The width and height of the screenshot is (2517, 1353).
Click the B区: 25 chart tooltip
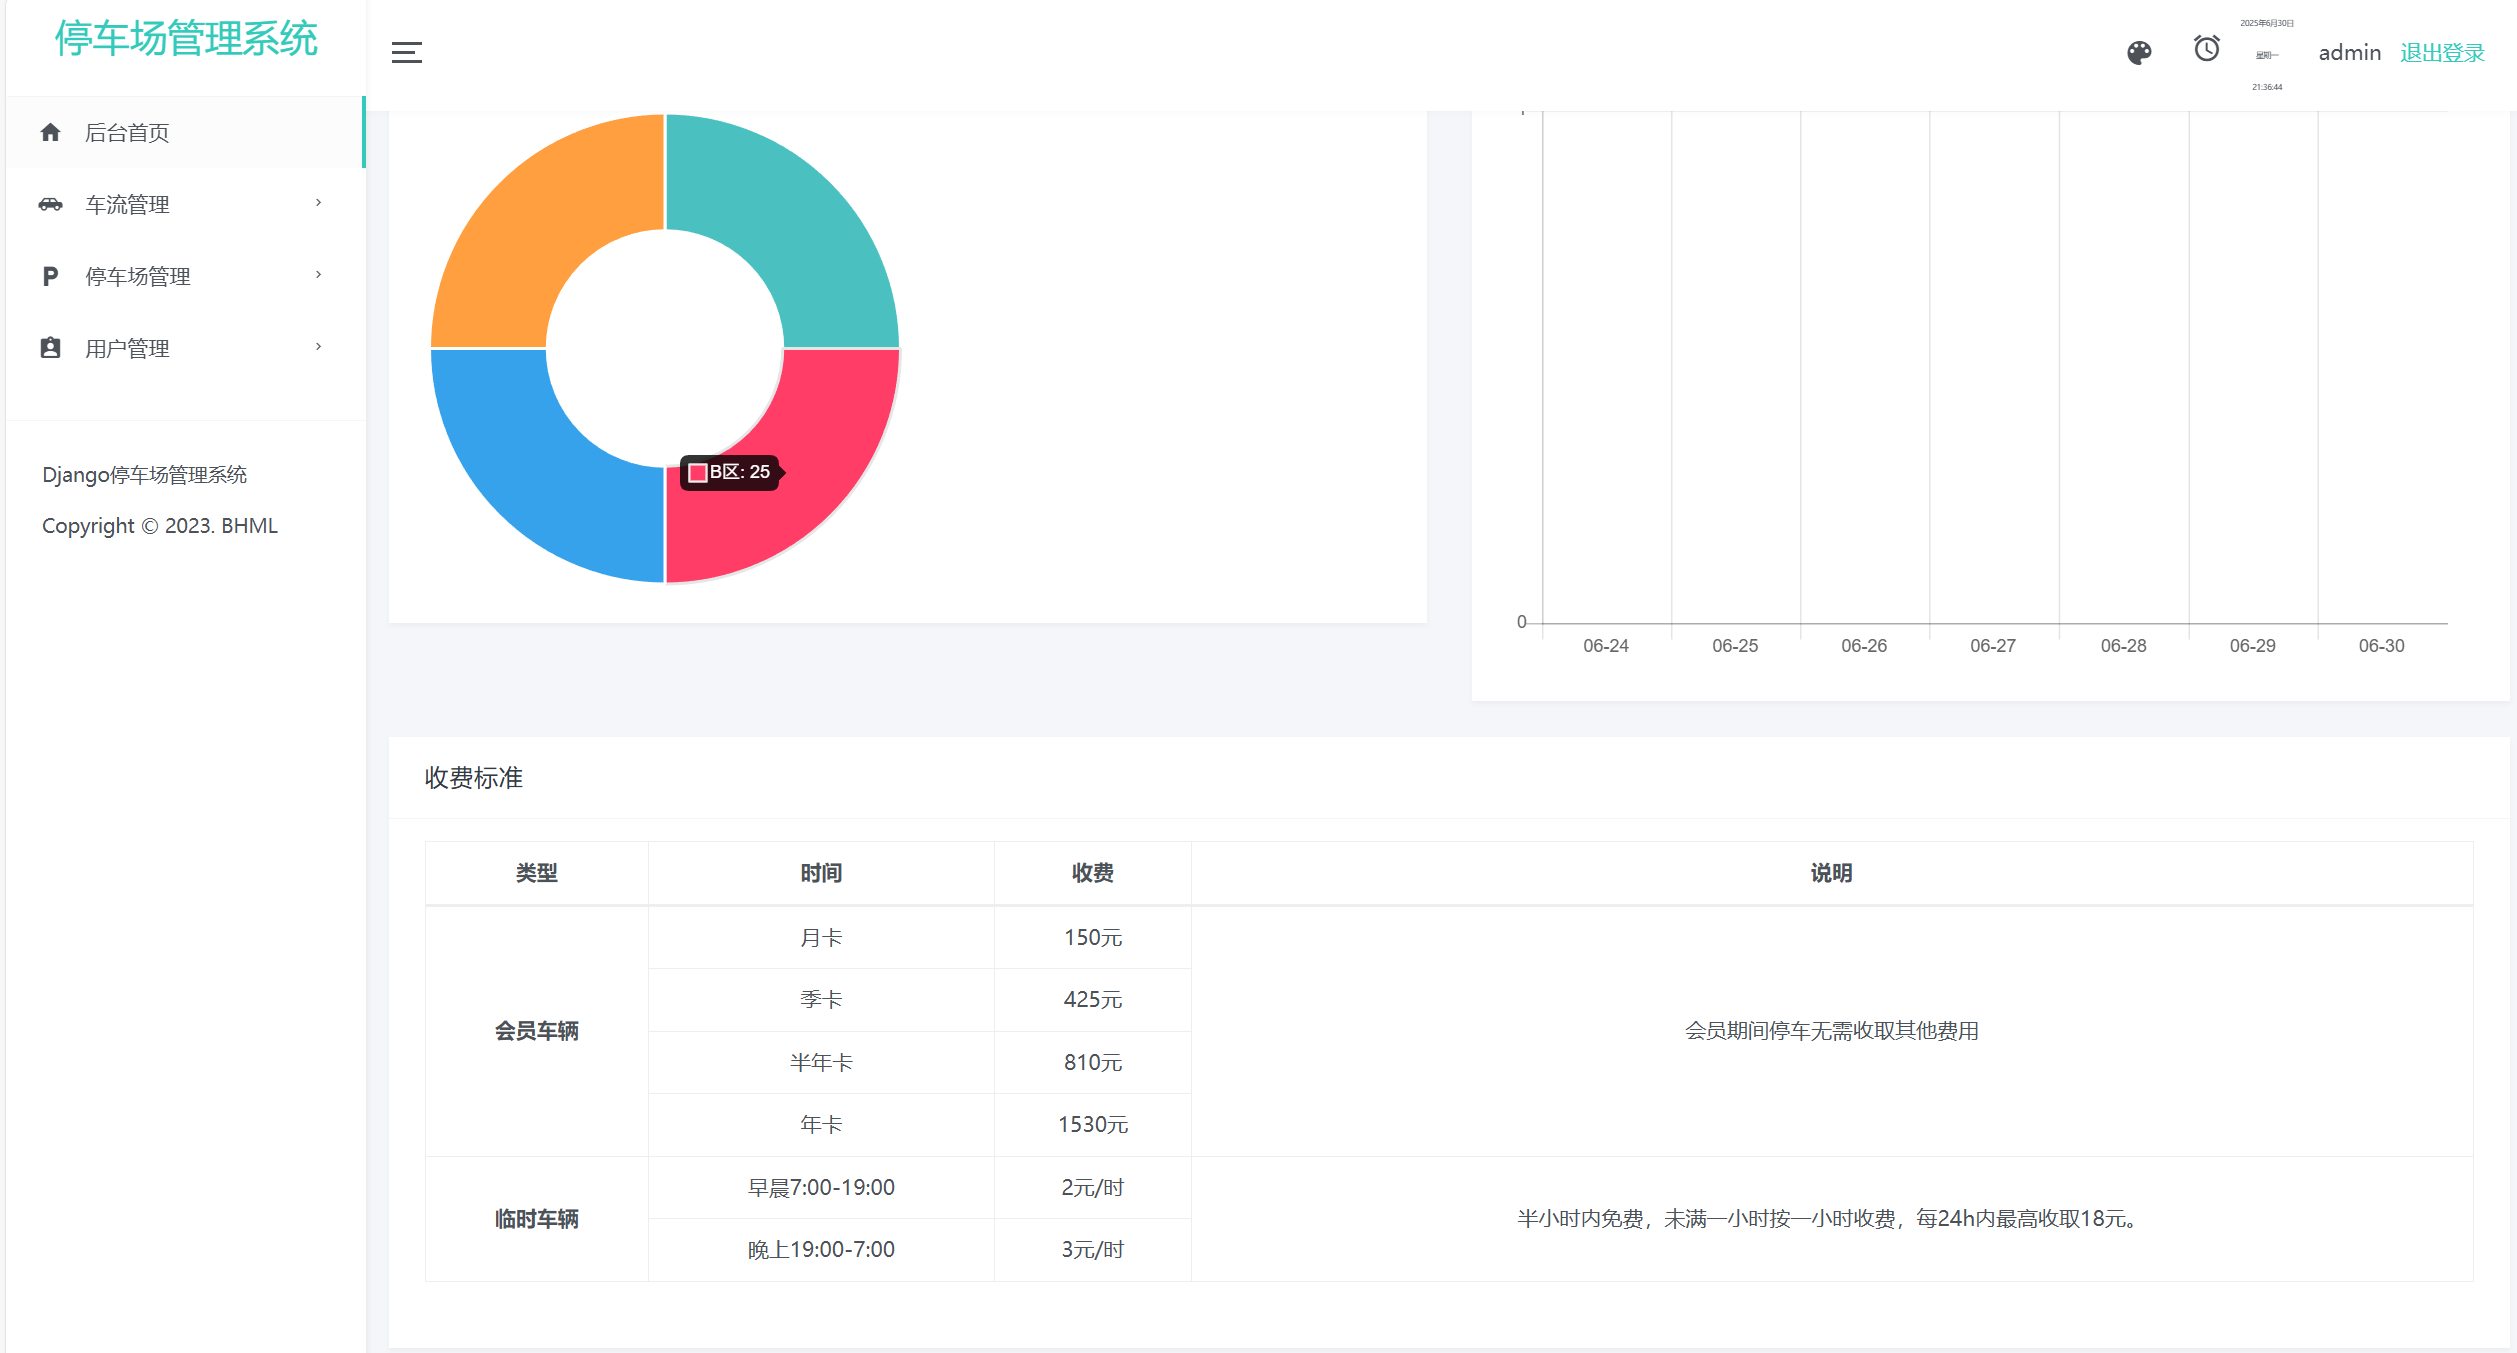coord(731,472)
